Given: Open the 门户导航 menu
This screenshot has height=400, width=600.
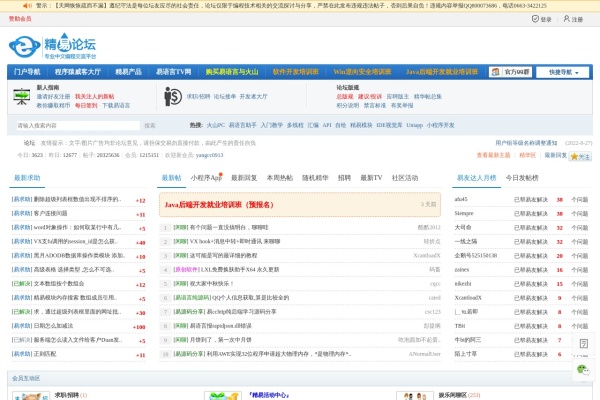Looking at the screenshot, I should point(28,72).
